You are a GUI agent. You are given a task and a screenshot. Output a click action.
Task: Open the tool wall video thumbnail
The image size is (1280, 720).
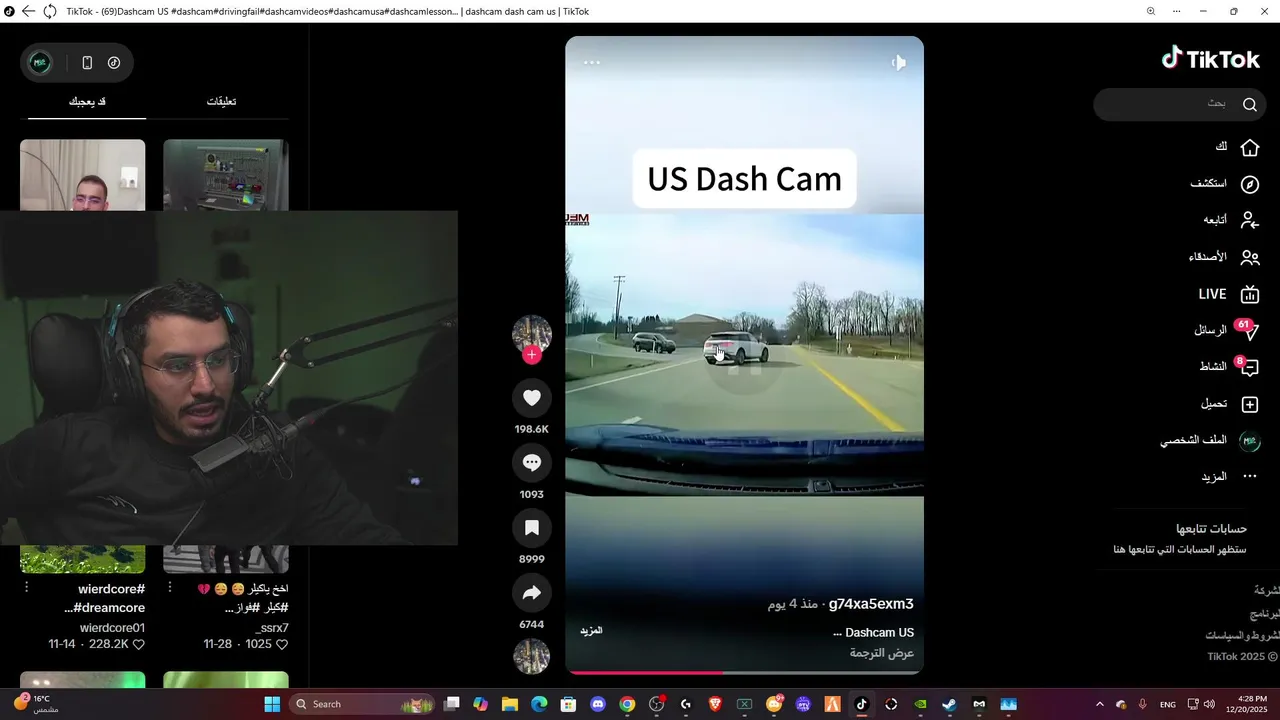pyautogui.click(x=226, y=175)
